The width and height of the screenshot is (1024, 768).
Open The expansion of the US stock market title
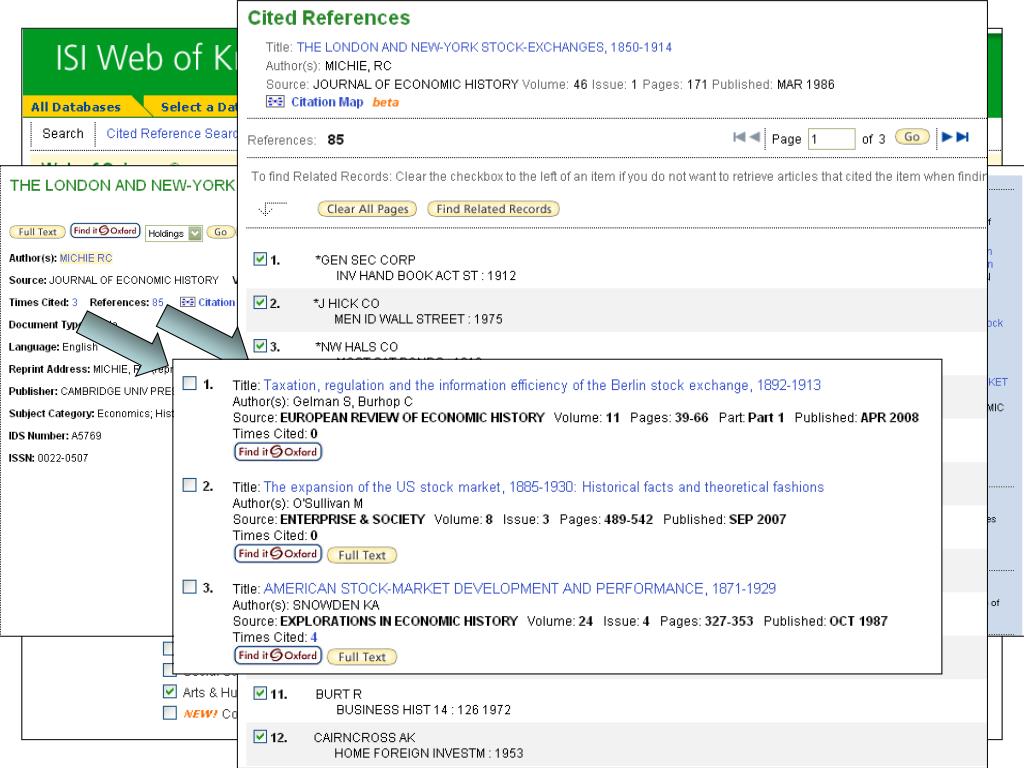tap(543, 487)
